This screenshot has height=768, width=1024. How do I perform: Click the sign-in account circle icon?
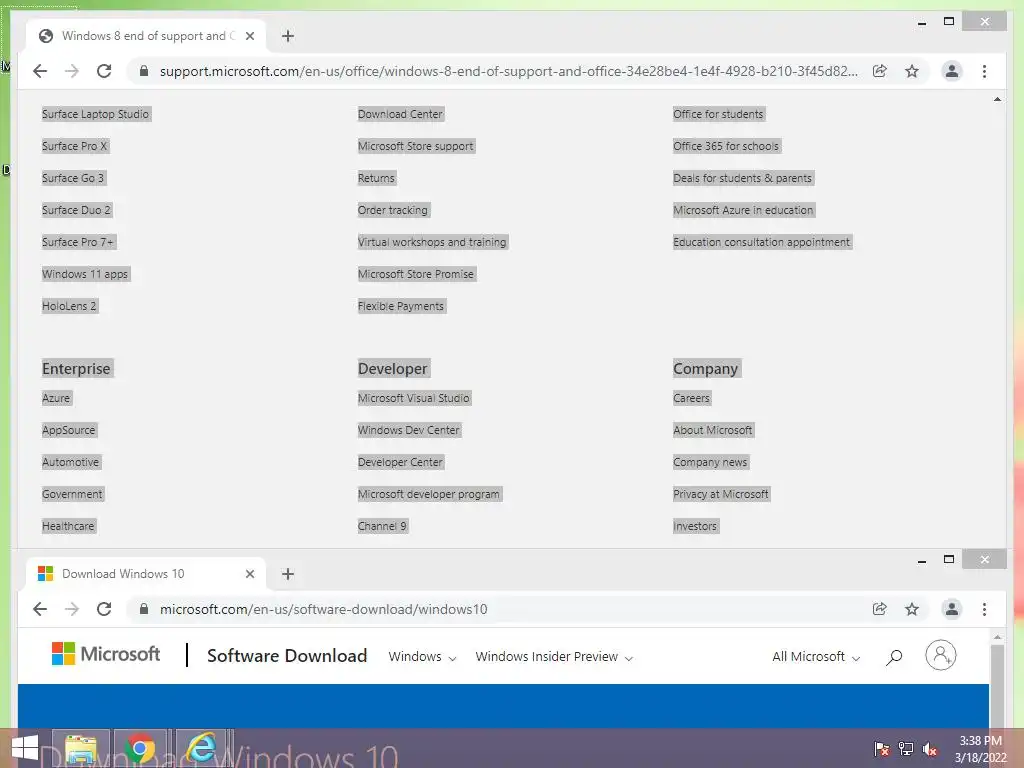[940, 655]
